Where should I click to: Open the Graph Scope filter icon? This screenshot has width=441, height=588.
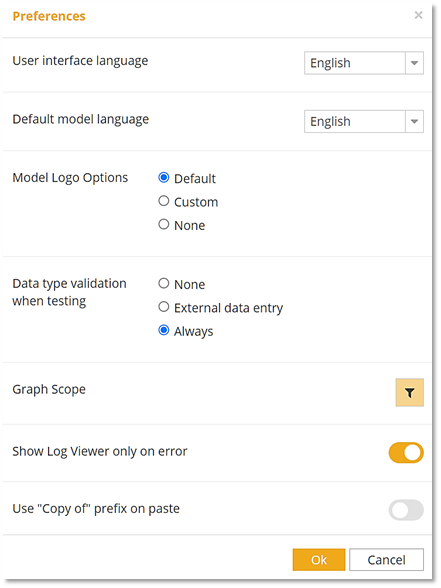[410, 392]
